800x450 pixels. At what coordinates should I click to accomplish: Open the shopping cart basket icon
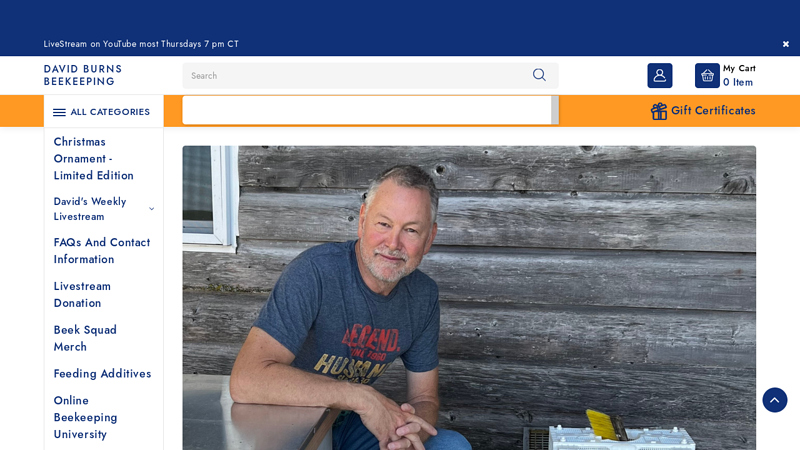707,76
